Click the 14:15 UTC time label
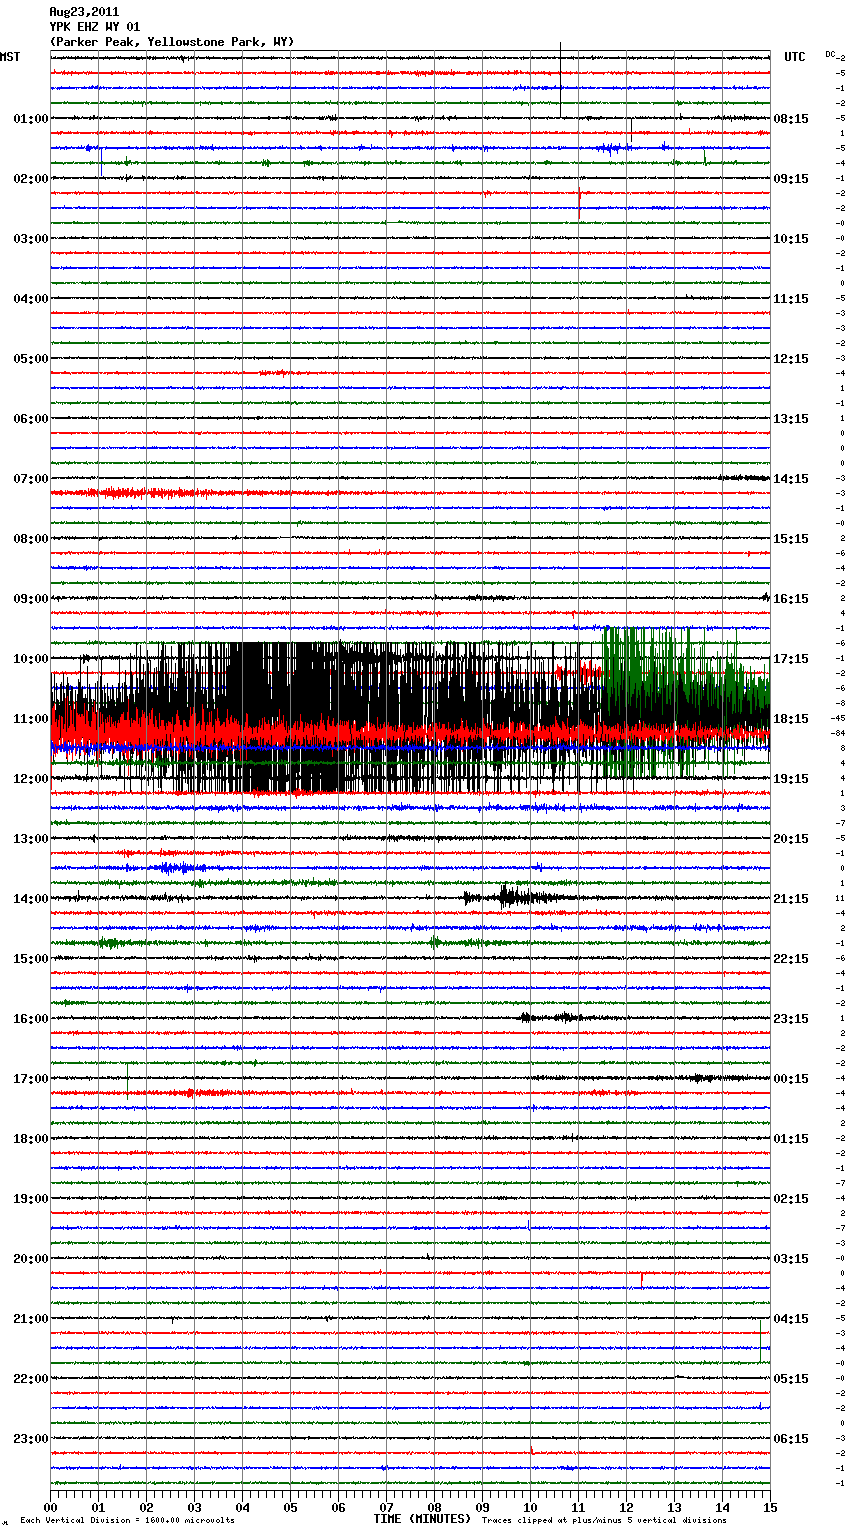Viewport: 850px width, 1534px height. [791, 479]
